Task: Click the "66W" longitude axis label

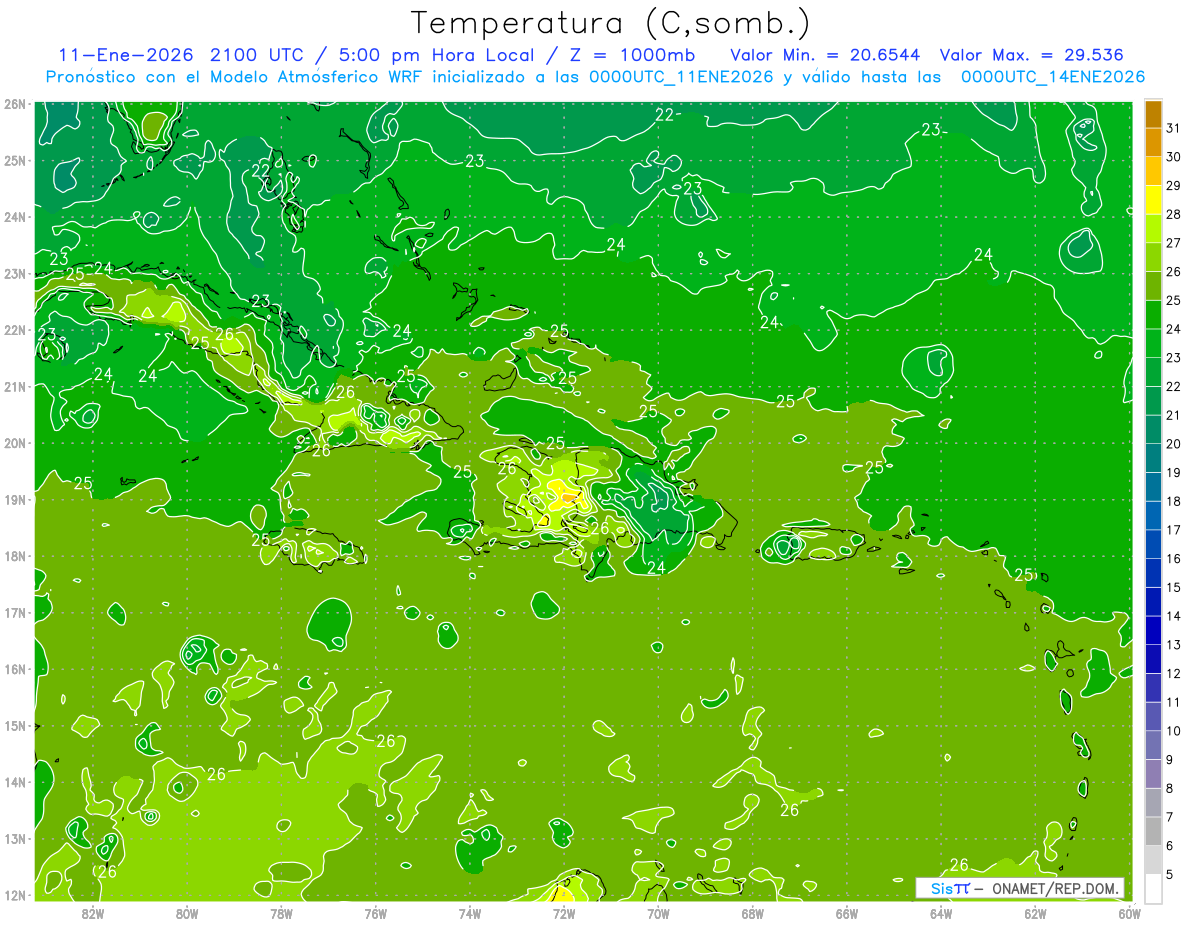Action: [x=847, y=914]
